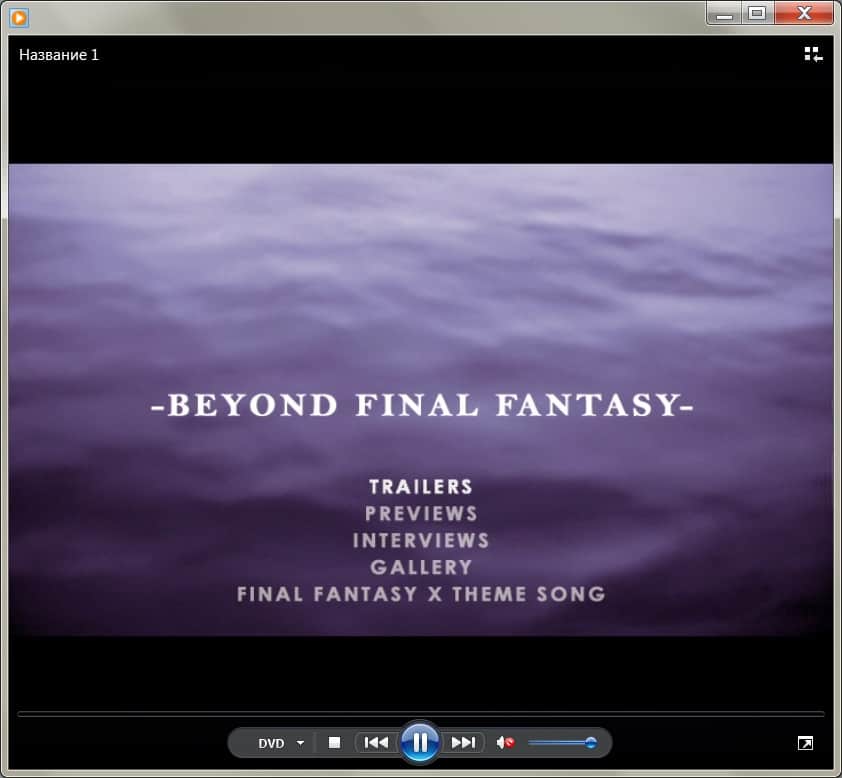The height and width of the screenshot is (778, 842).
Task: Pause the DVD playback
Action: pyautogui.click(x=420, y=743)
